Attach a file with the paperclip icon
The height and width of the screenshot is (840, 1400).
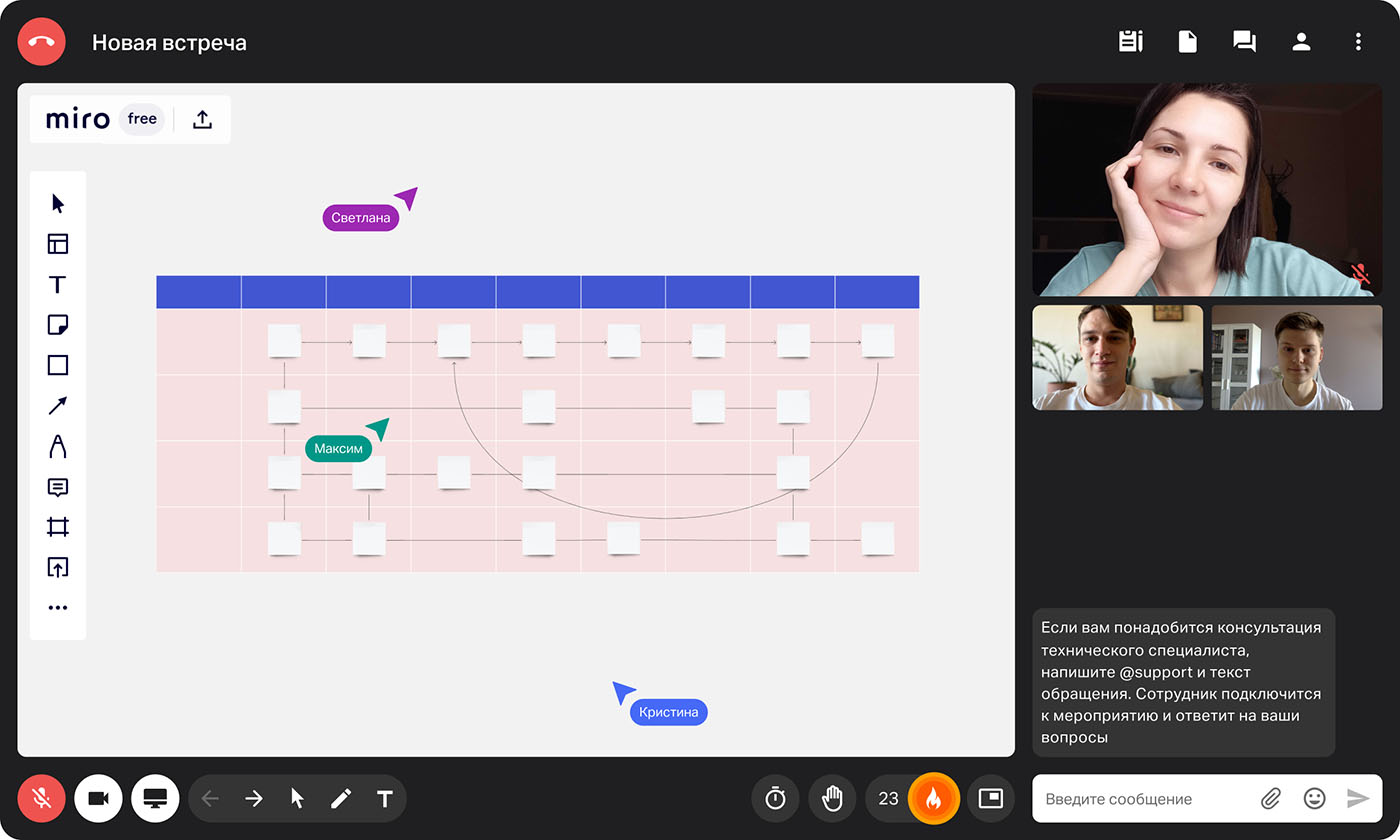coord(1271,798)
